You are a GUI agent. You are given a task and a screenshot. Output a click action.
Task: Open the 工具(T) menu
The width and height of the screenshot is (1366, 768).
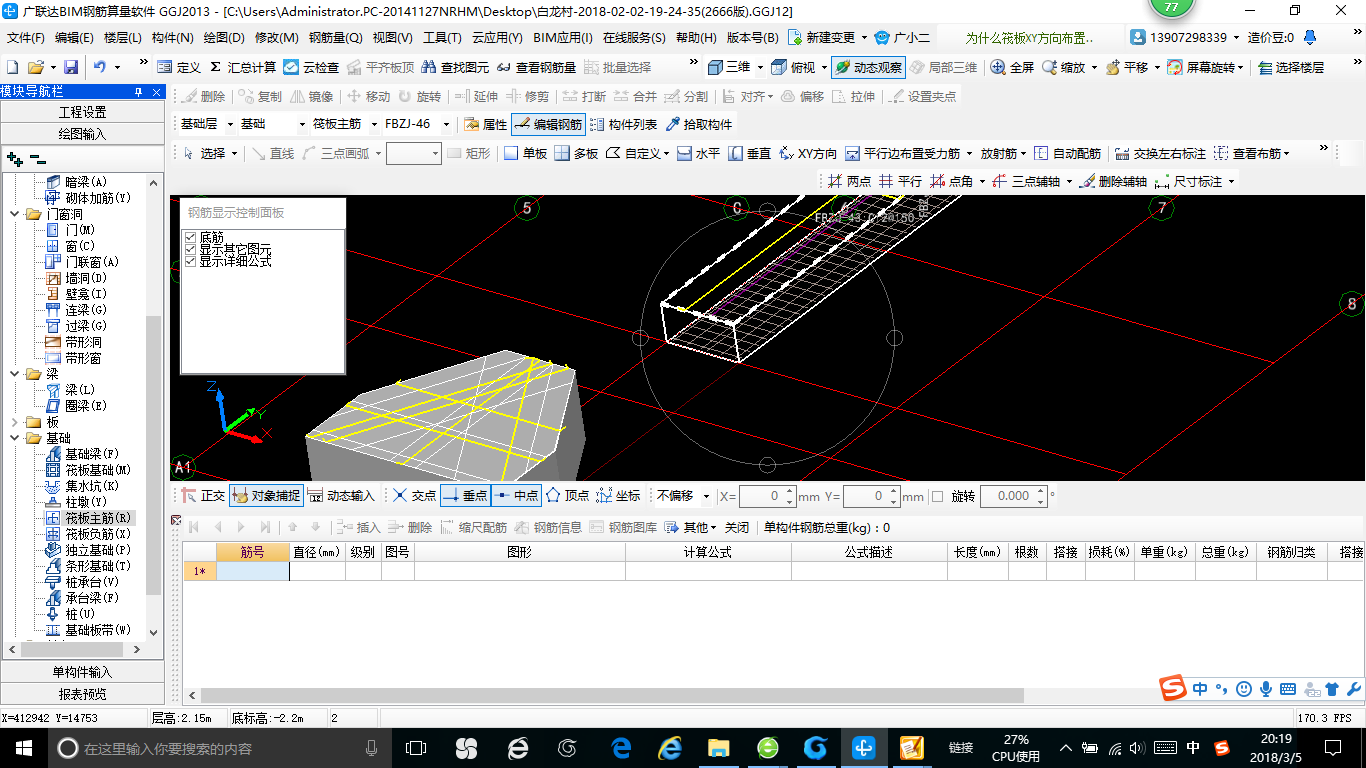[442, 38]
